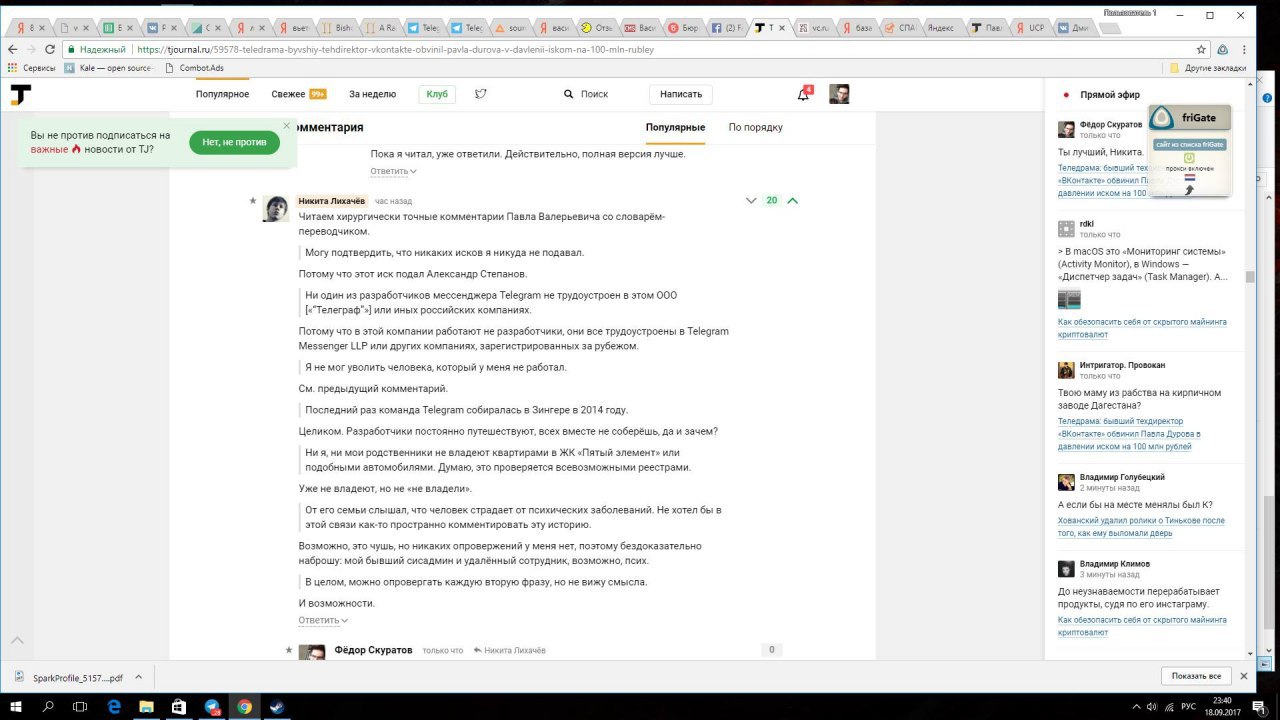
Task: Open the user profile avatar in header
Action: tap(839, 94)
